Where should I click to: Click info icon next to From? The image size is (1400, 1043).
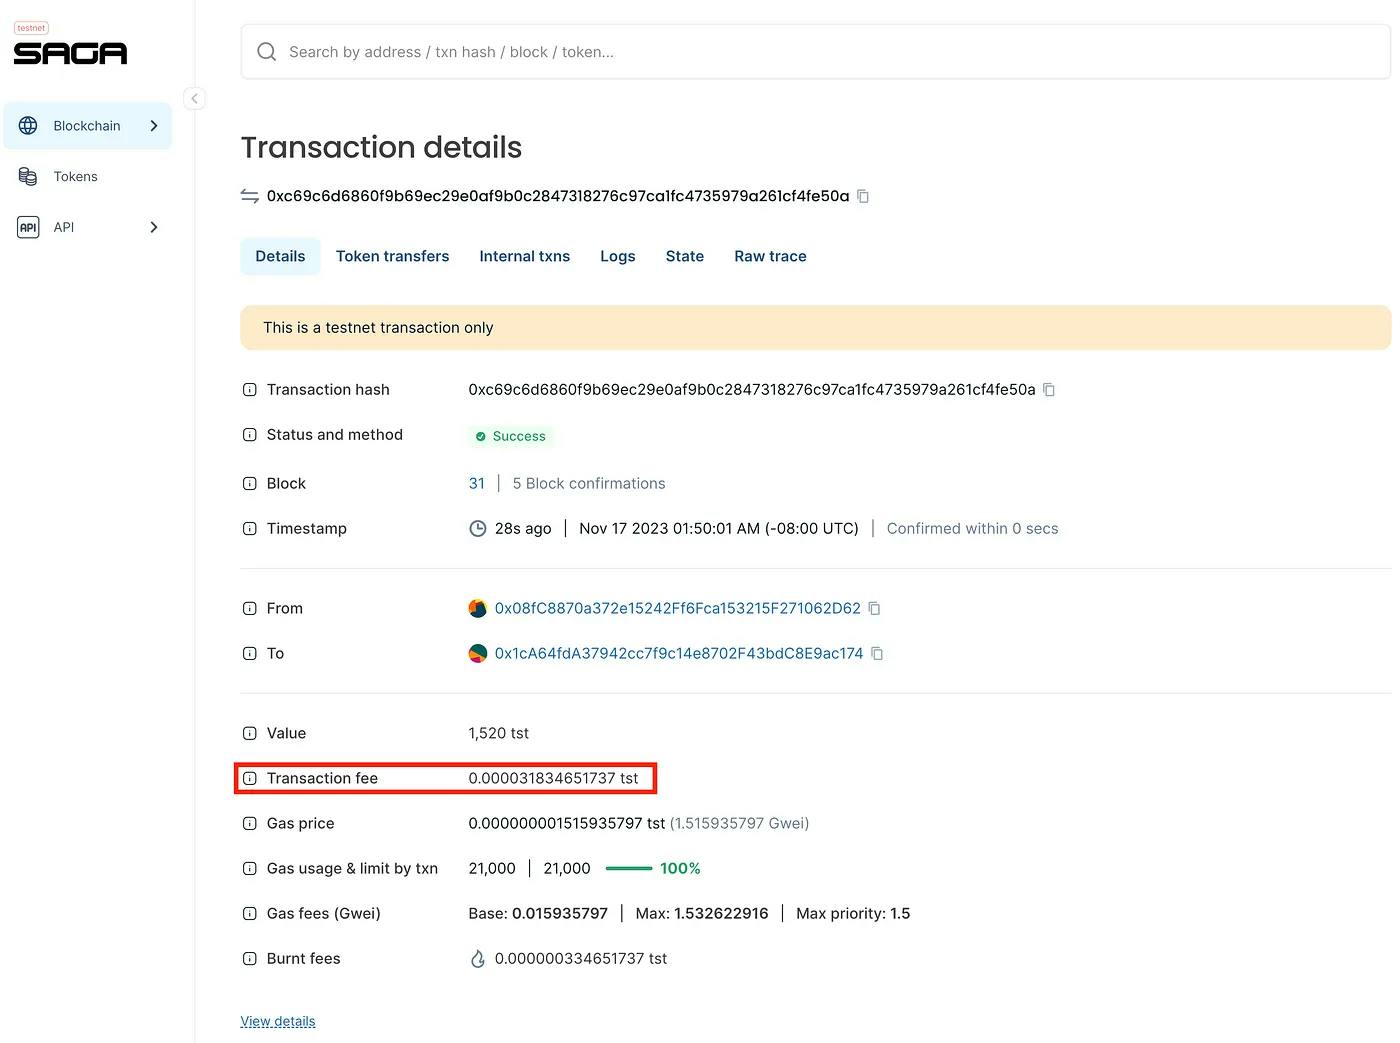250,609
